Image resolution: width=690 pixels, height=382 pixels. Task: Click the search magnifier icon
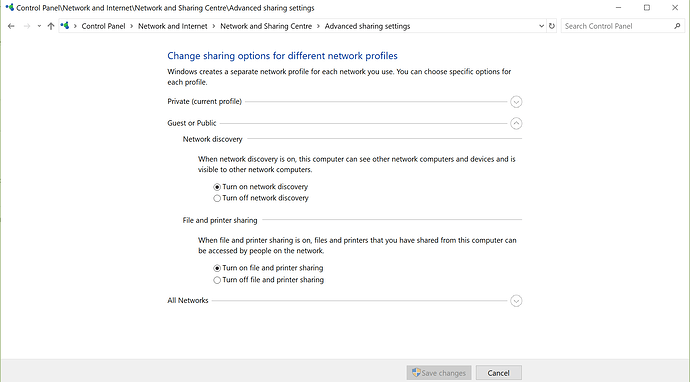click(677, 26)
